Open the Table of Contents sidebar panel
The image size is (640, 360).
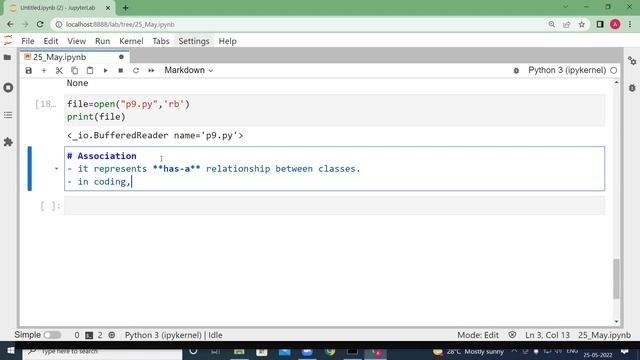(x=8, y=115)
